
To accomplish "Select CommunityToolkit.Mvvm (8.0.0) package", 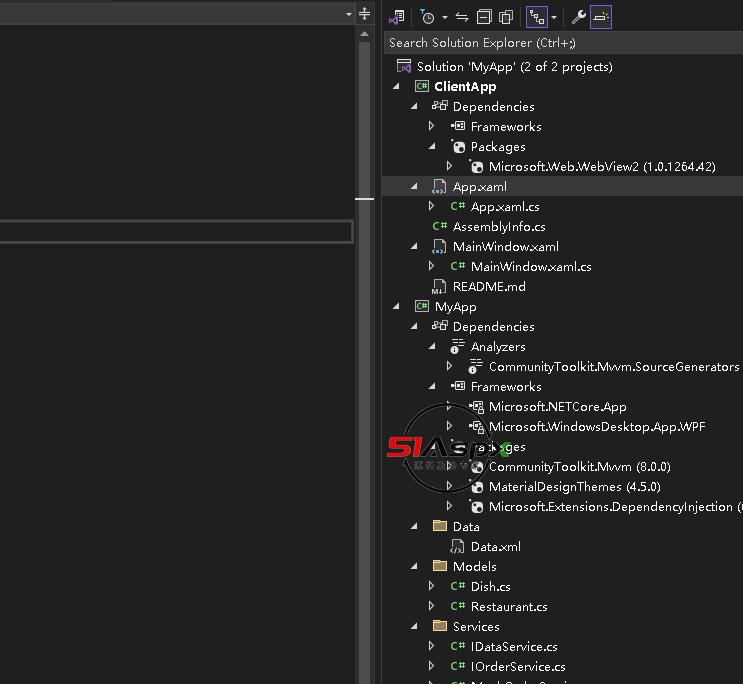I will coord(580,466).
